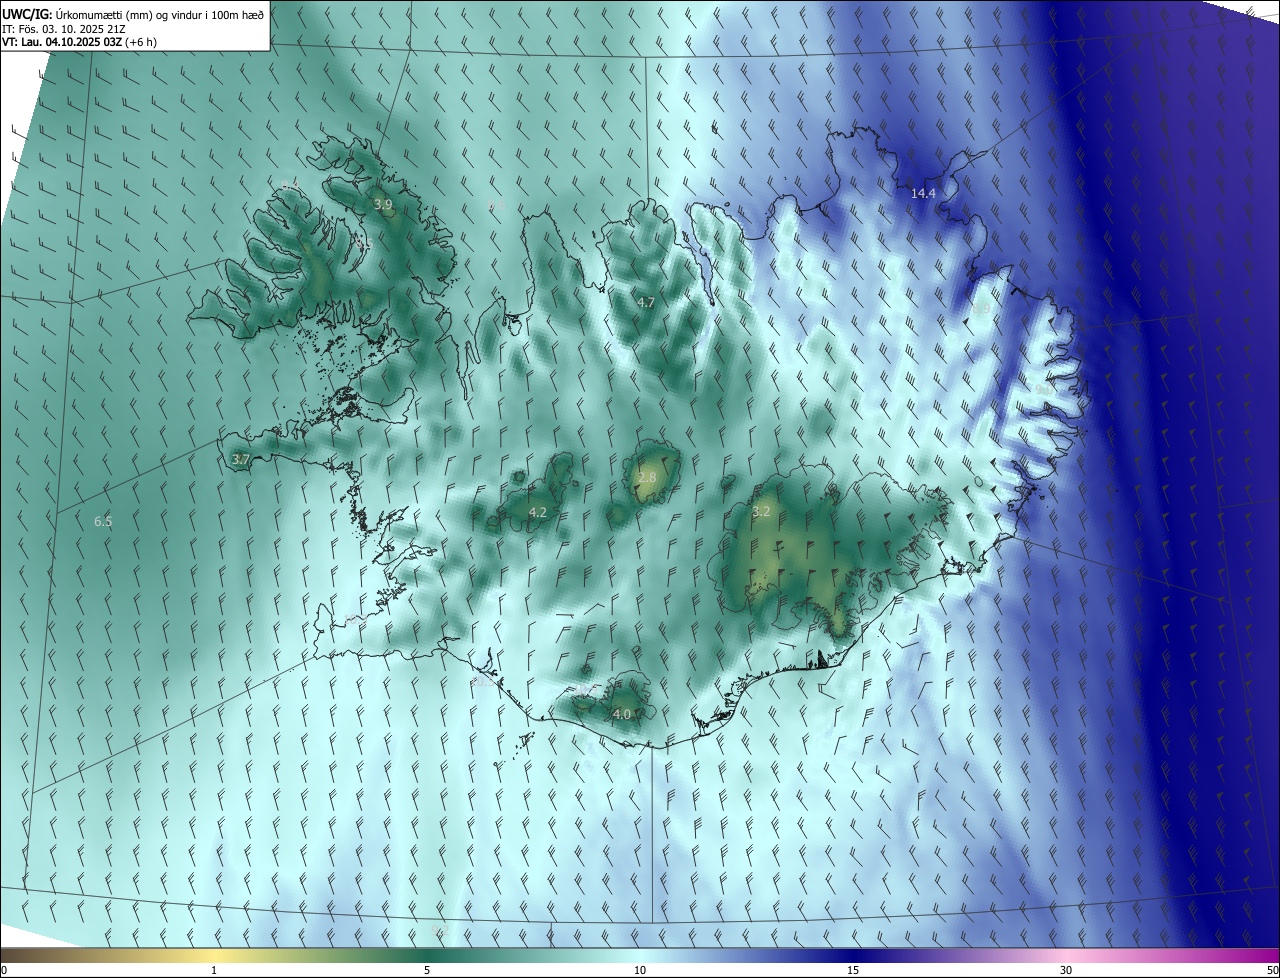
Task: Click the 3.2 value on the large southeast glacier
Action: pyautogui.click(x=761, y=511)
